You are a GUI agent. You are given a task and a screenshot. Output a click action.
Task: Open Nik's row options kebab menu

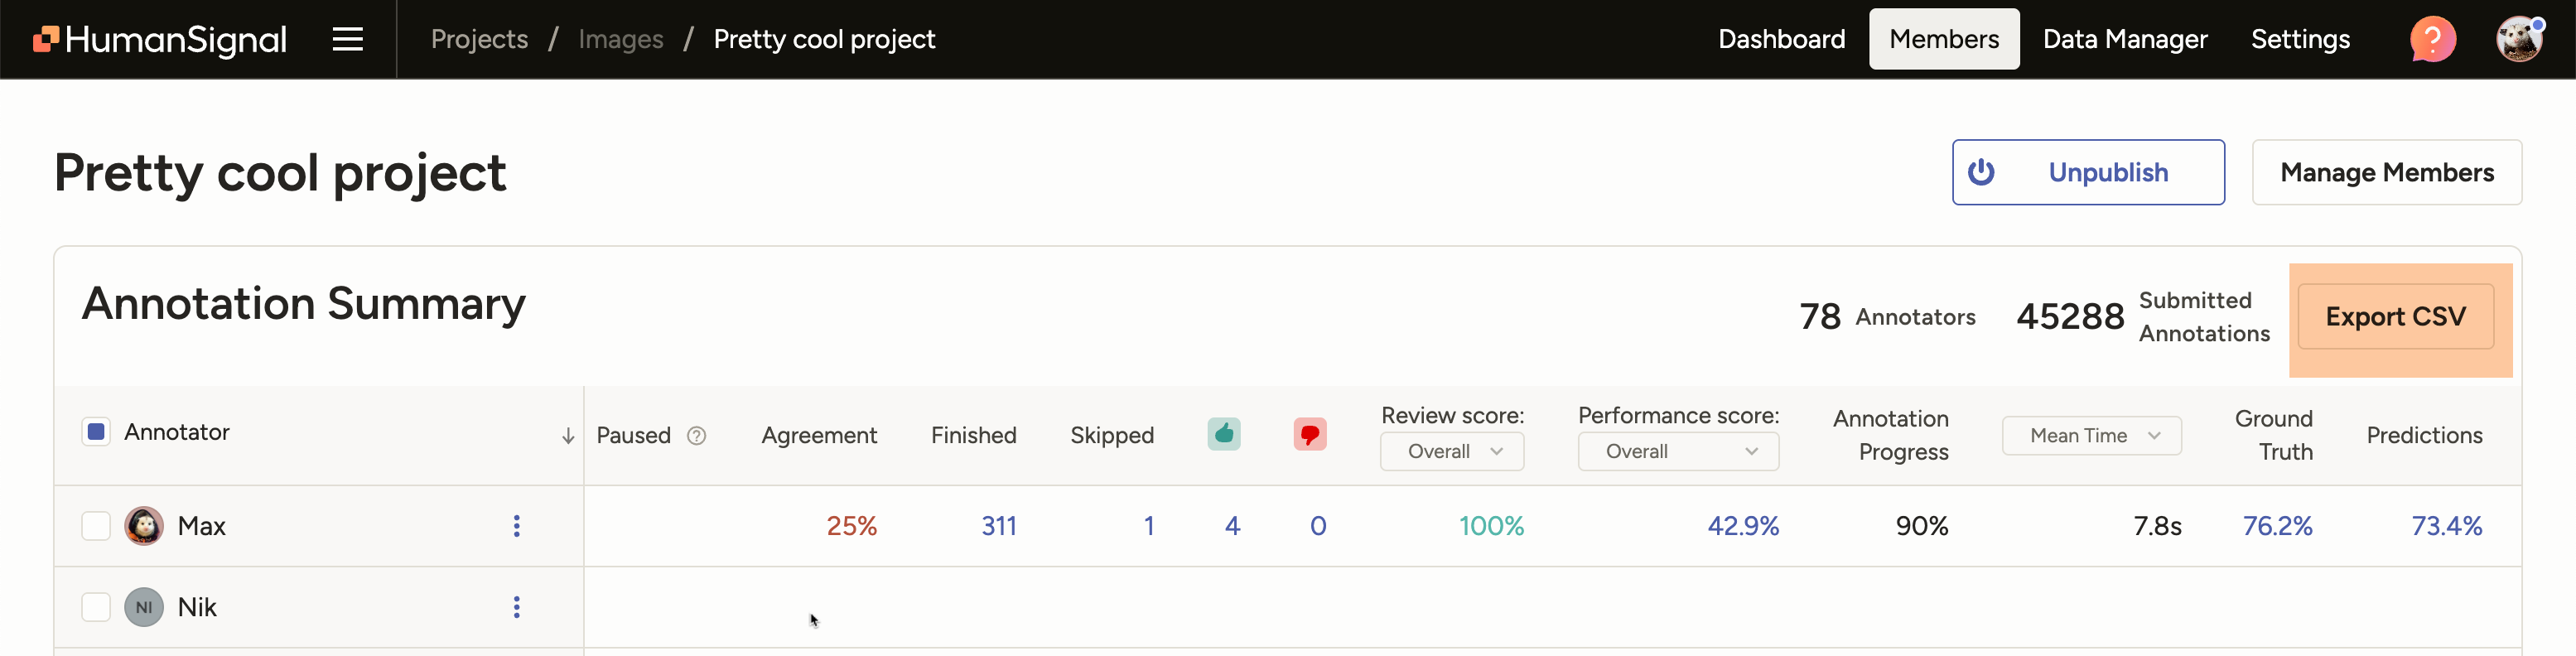(516, 607)
